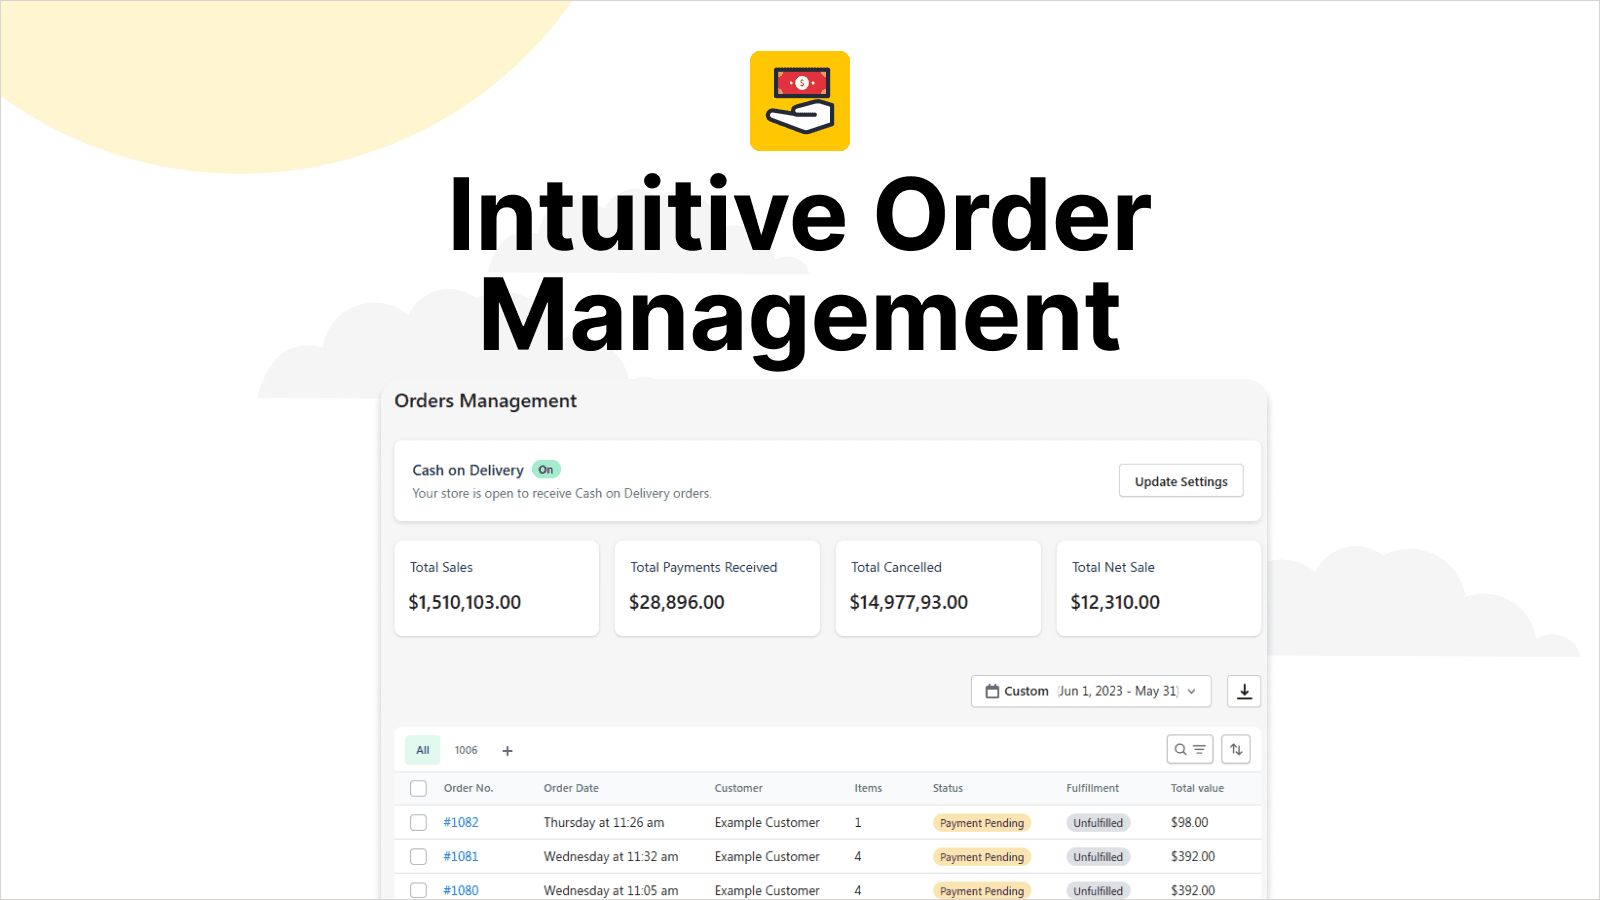1600x900 pixels.
Task: Select the checkbox for order #1082
Action: (418, 823)
